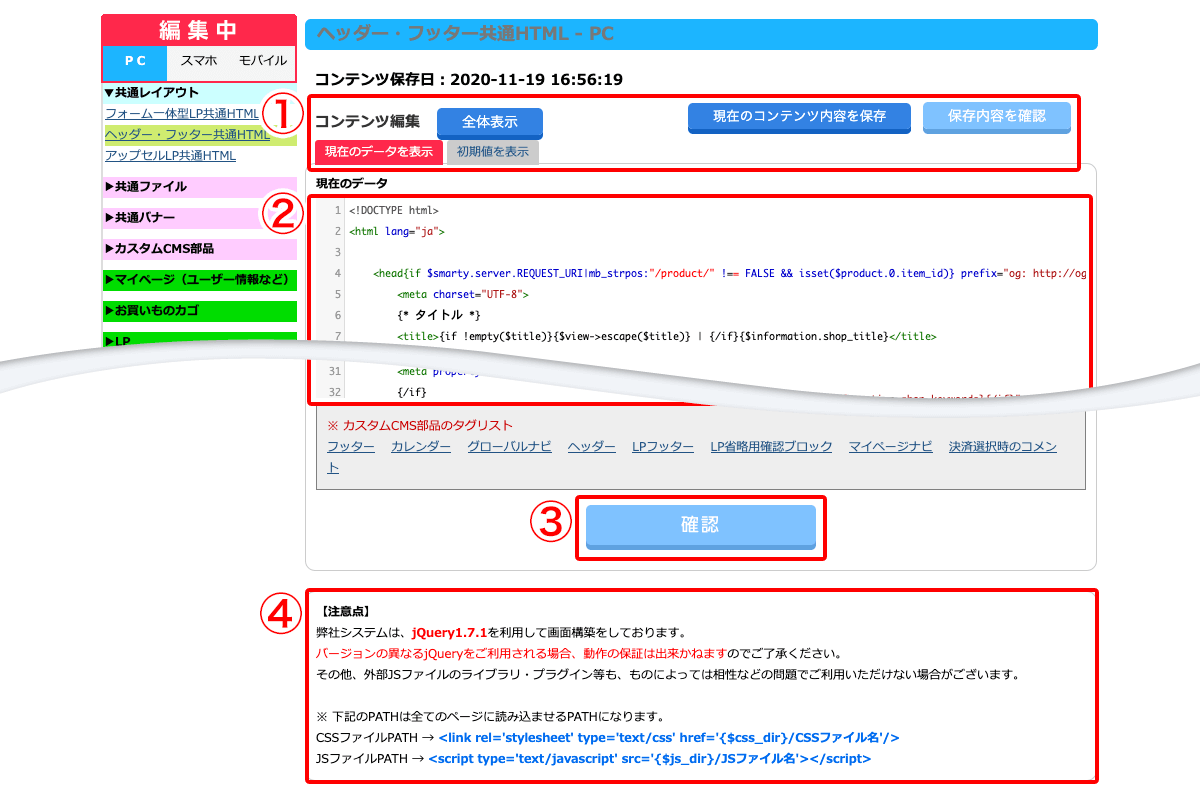This screenshot has width=1200, height=800.
Task: Click 現在のコンテンツ内容を保存 button
Action: [x=799, y=117]
